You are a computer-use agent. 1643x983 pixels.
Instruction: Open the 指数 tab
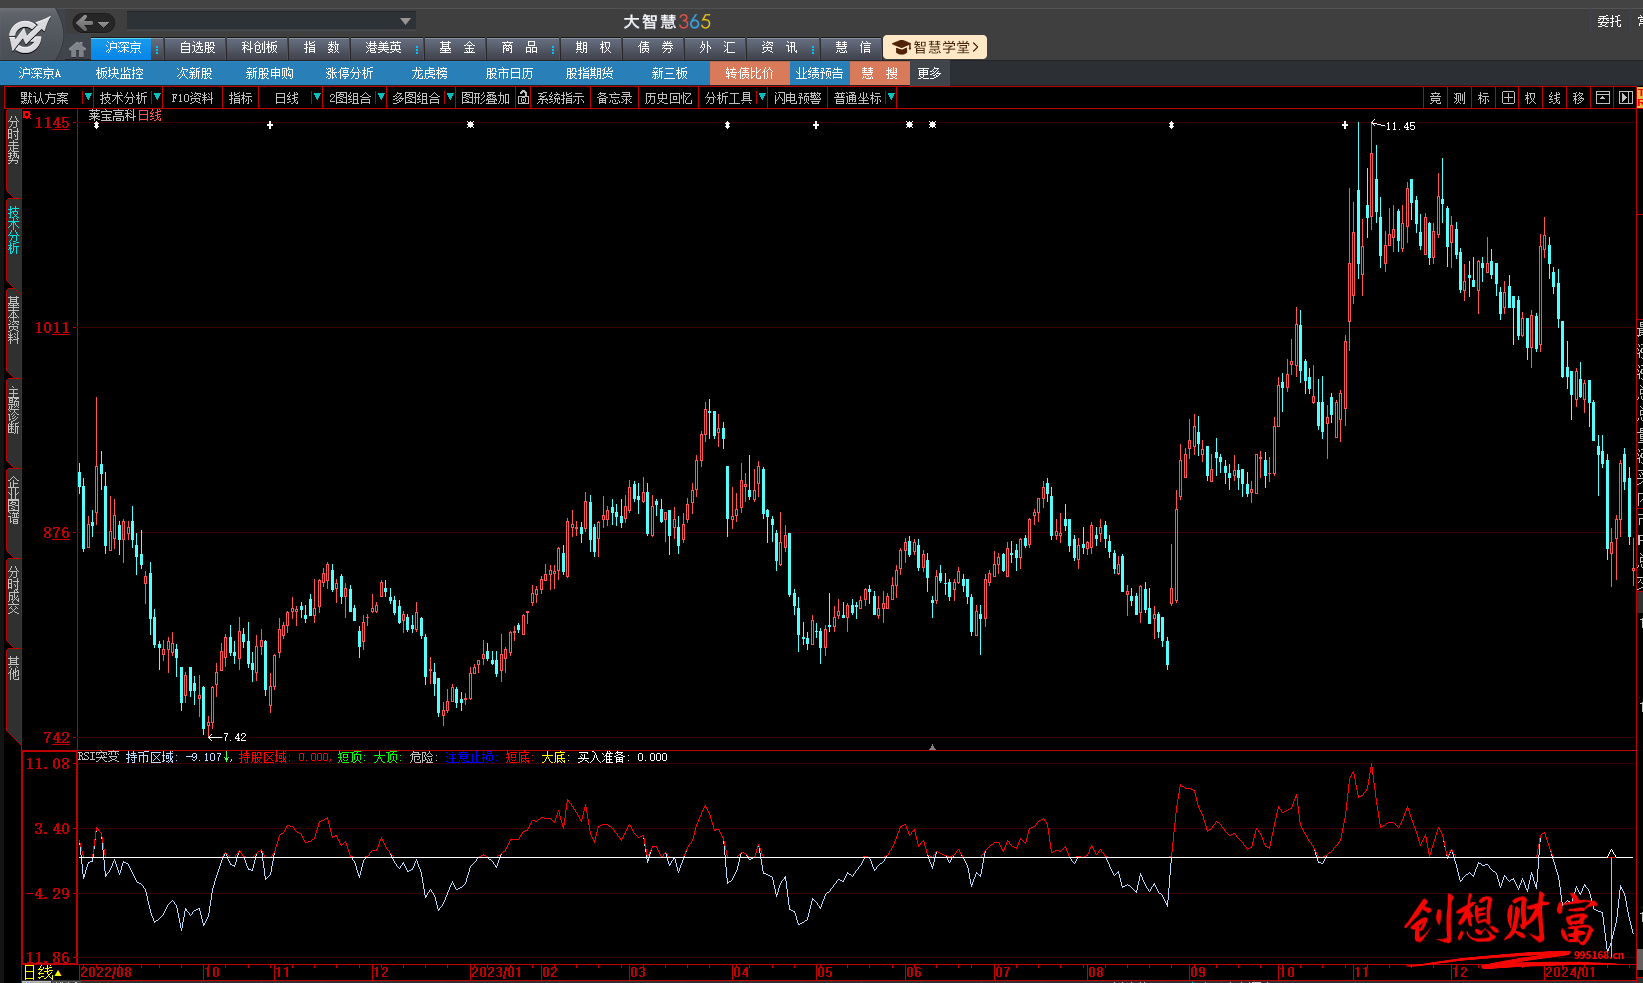321,48
